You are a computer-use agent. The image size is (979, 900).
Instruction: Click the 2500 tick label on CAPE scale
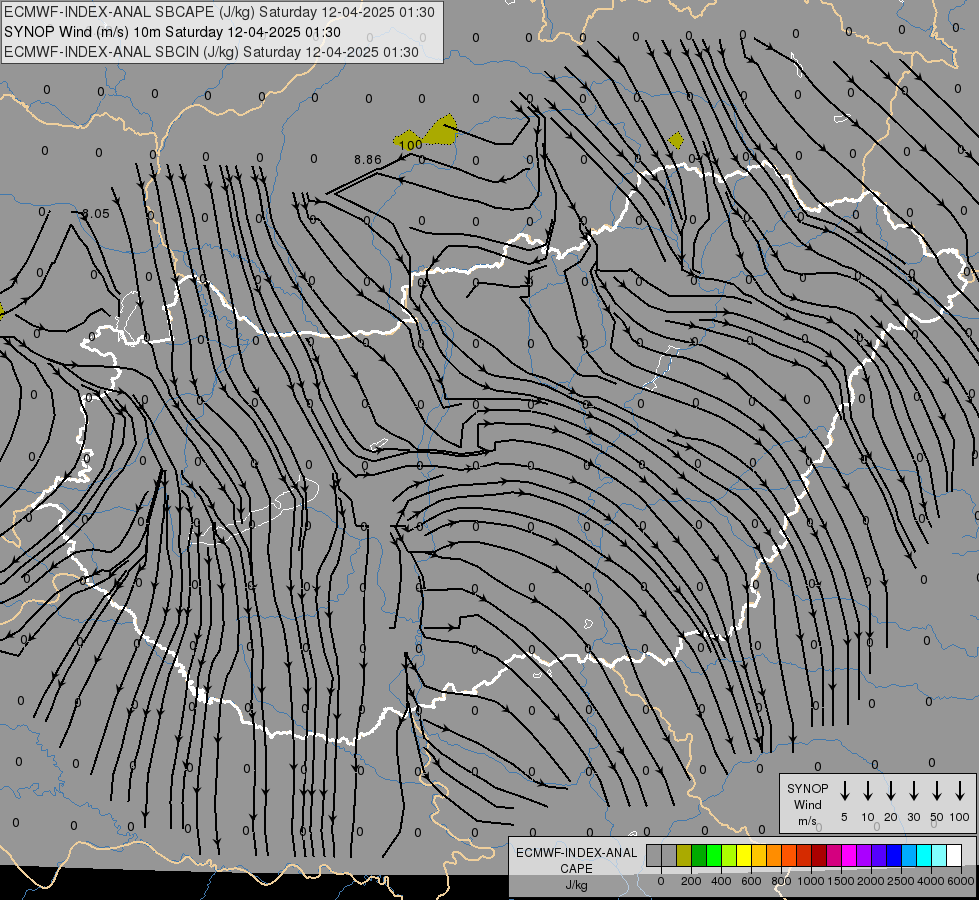click(901, 881)
